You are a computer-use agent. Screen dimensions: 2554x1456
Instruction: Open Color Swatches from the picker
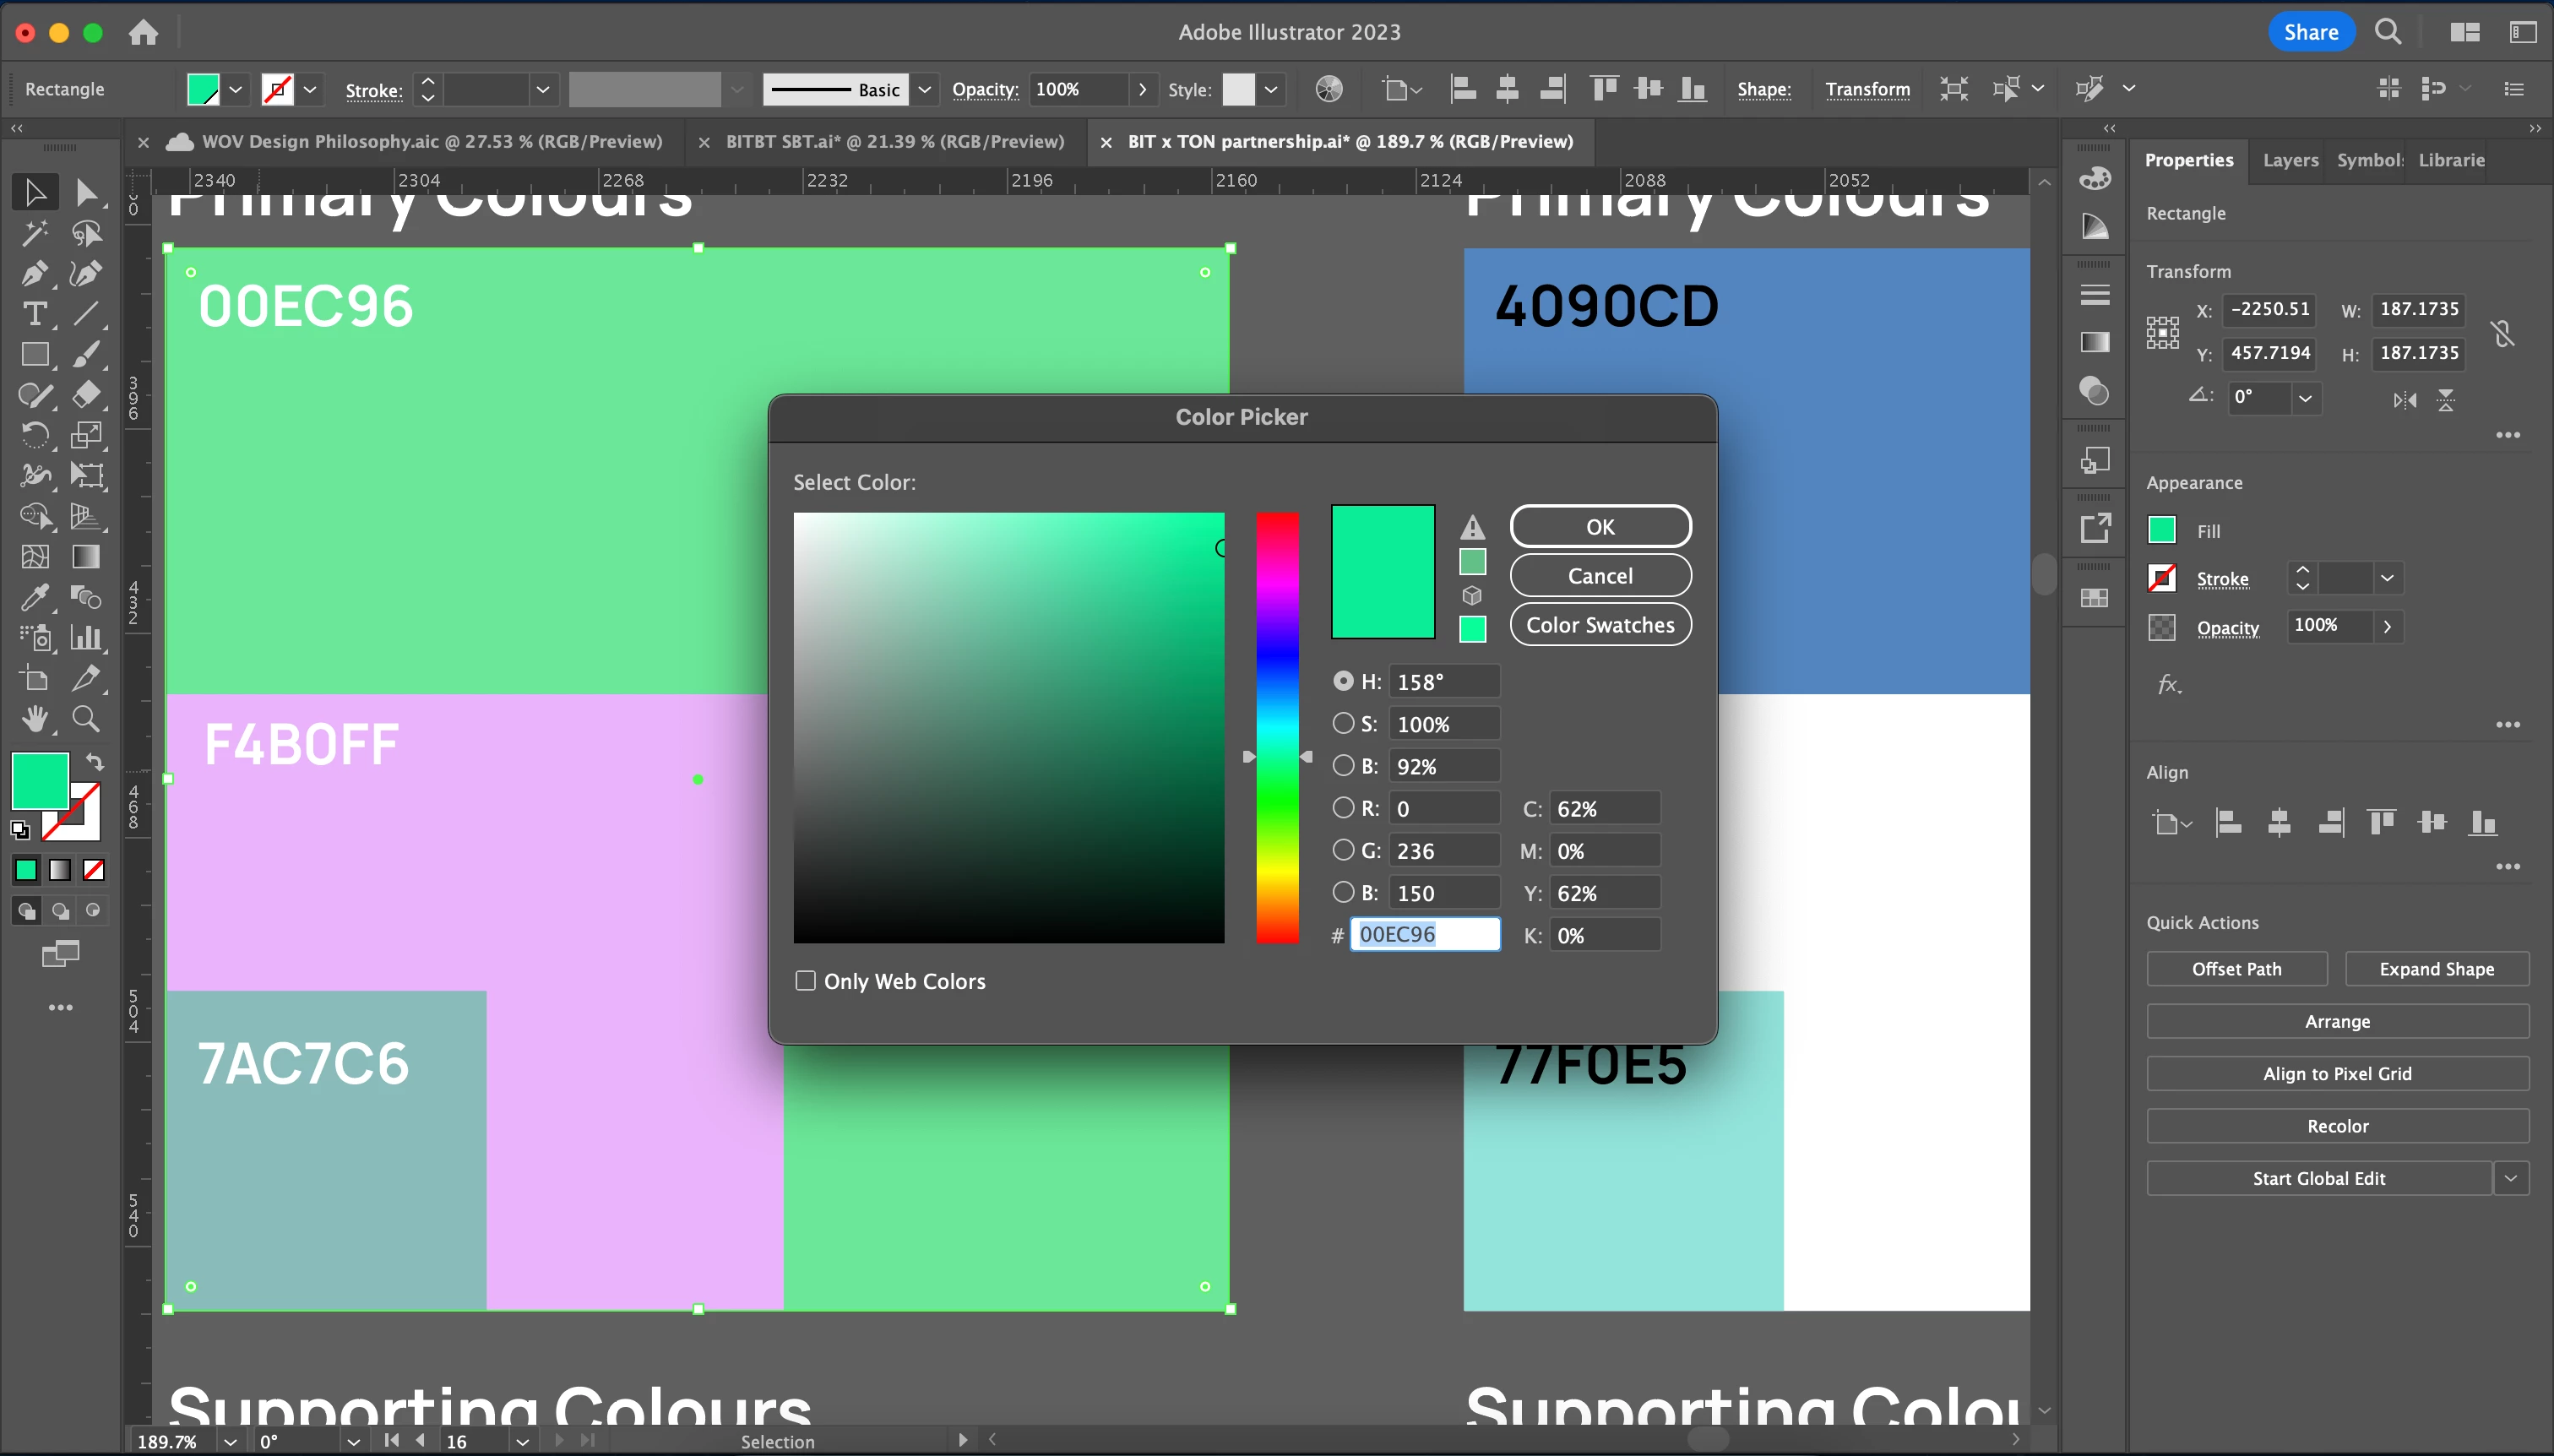tap(1600, 625)
